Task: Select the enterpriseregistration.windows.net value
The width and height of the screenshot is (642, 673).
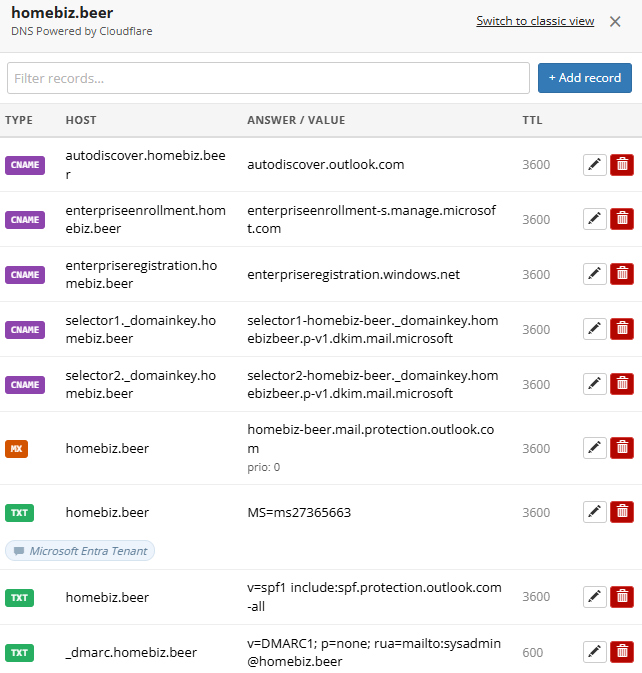Action: click(x=353, y=275)
